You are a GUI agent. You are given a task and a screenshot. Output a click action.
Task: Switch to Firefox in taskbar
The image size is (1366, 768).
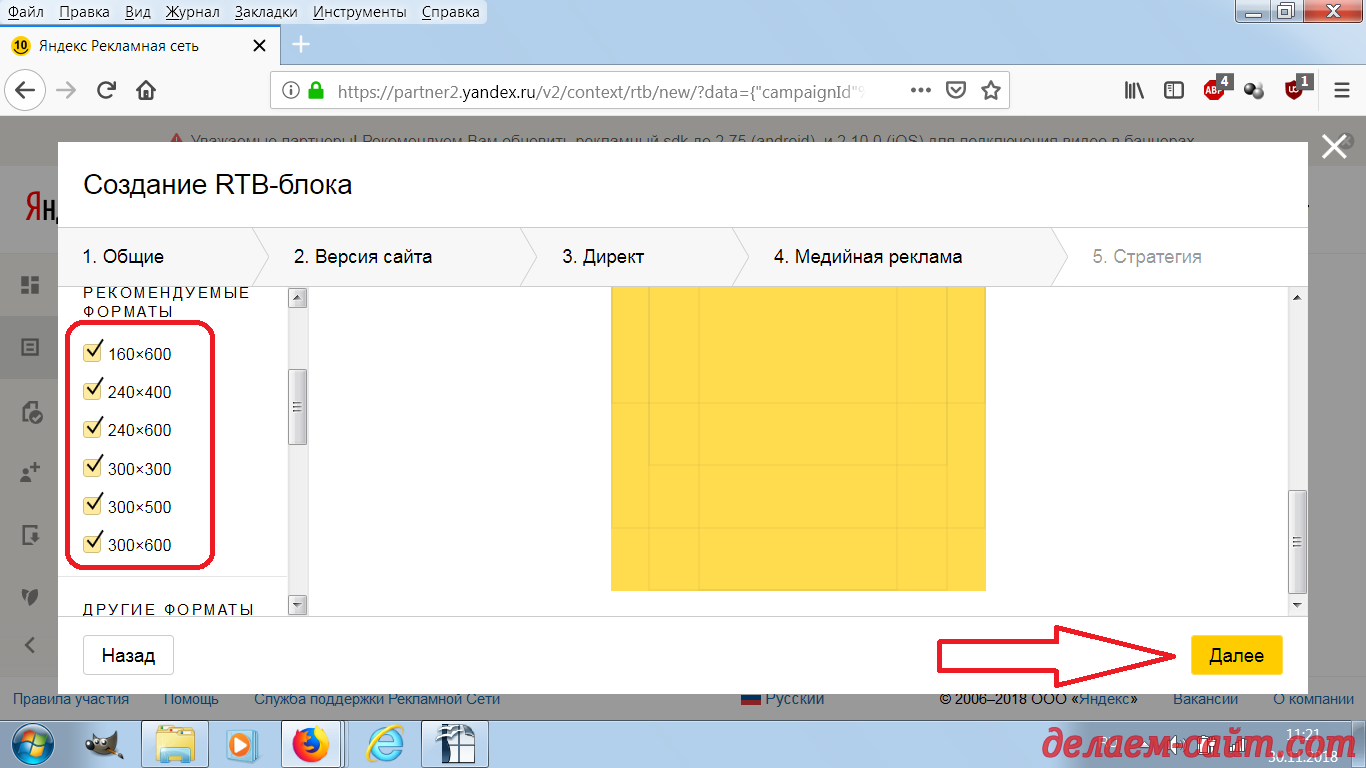pos(311,745)
